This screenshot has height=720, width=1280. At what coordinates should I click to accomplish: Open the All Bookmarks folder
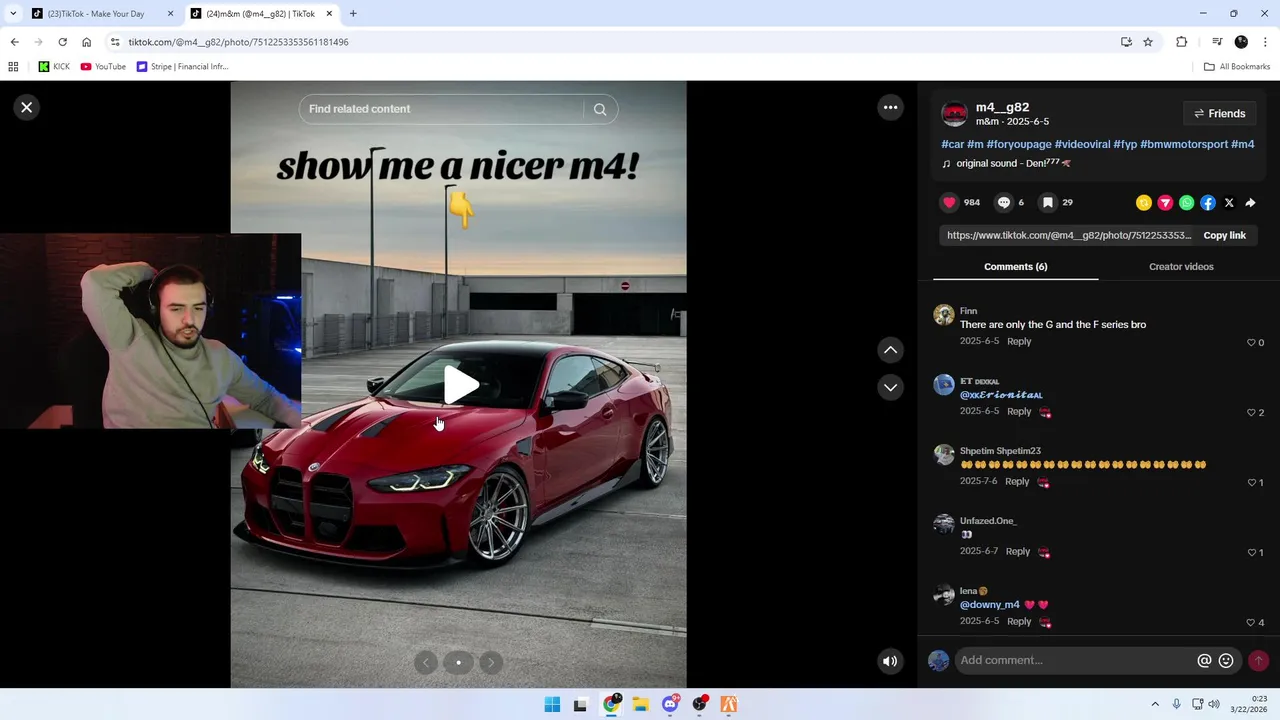[x=1237, y=67]
